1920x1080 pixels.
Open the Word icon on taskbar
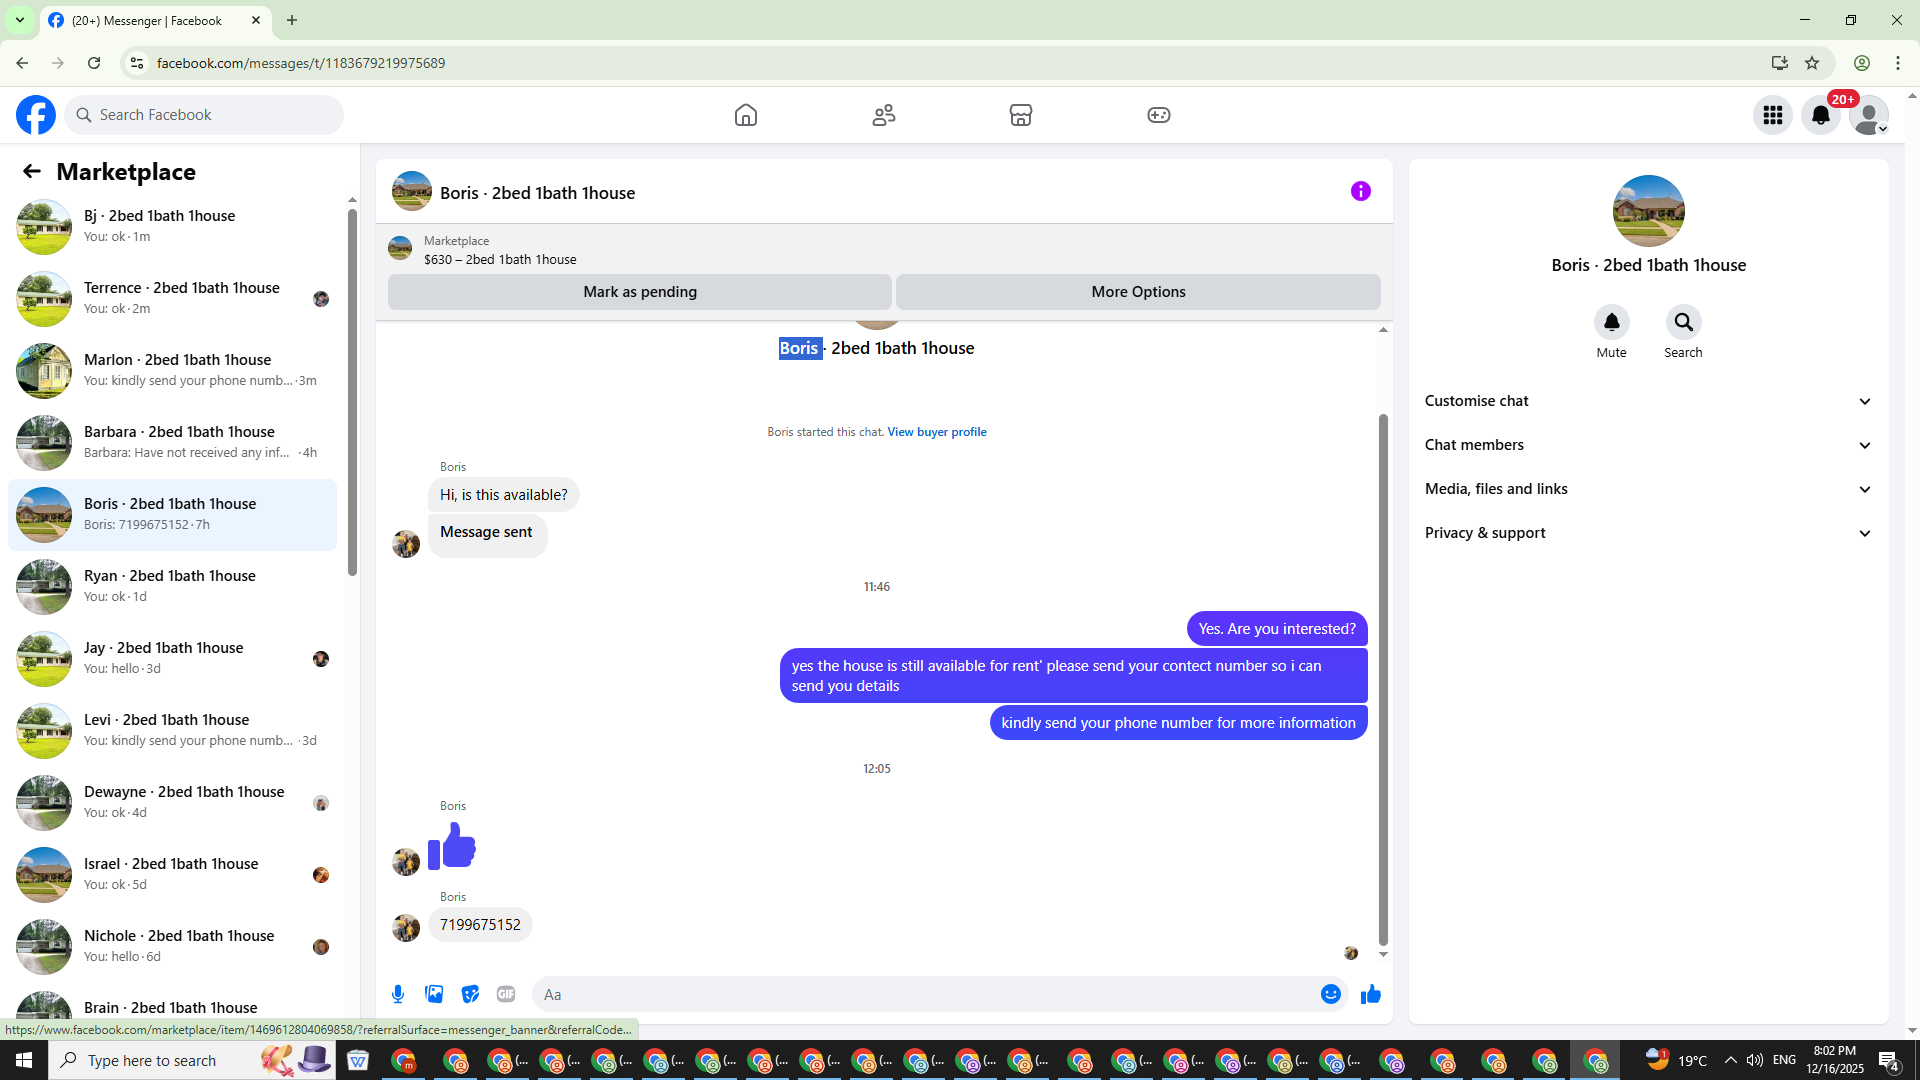point(357,1060)
